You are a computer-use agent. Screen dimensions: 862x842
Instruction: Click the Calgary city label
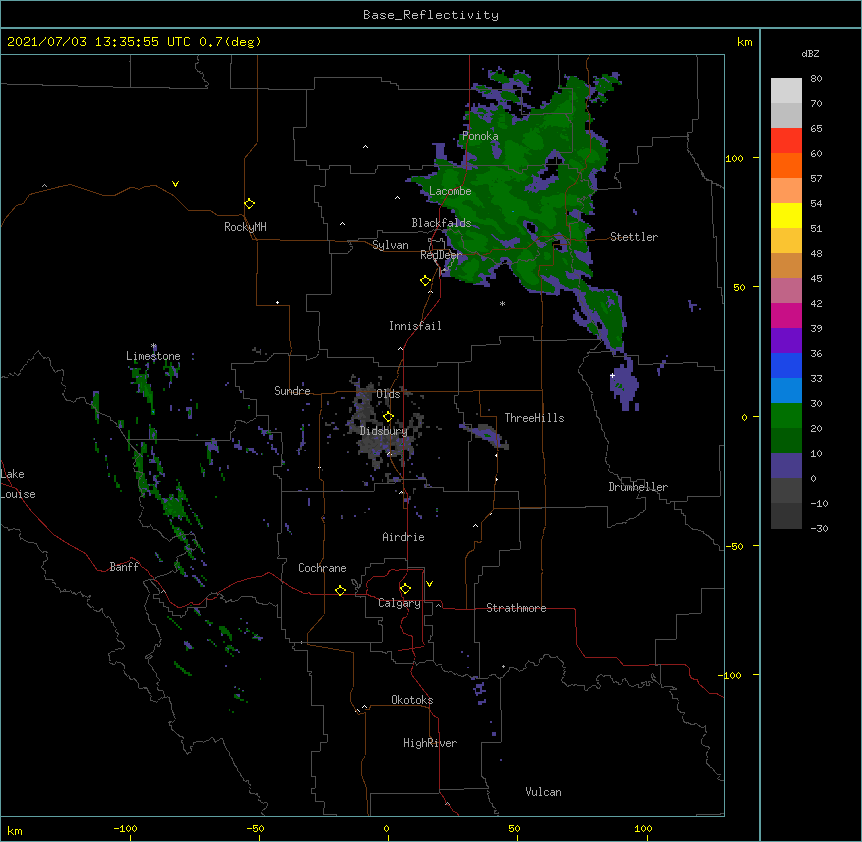point(400,603)
